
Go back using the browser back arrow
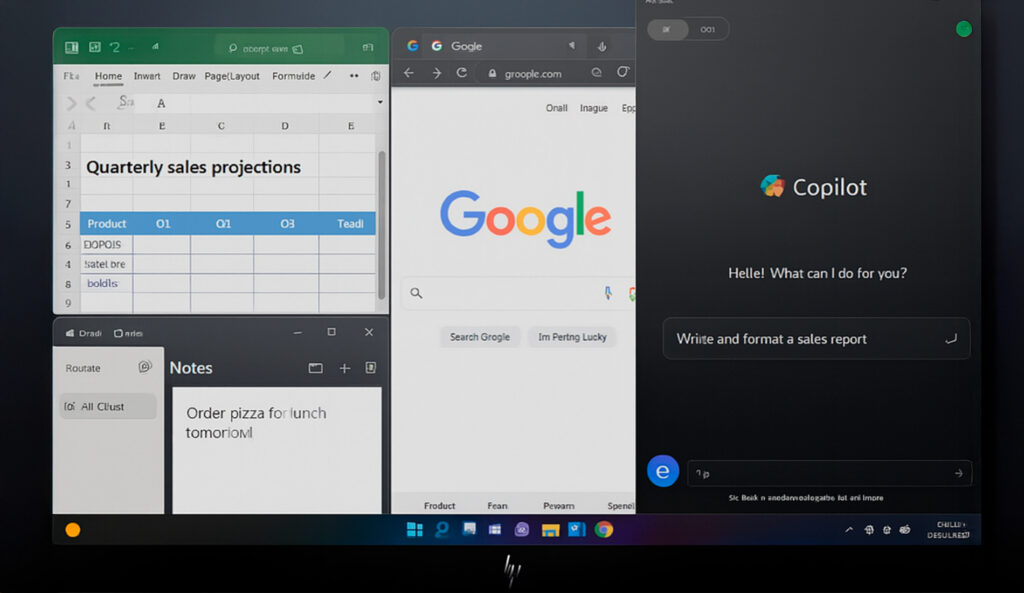tap(409, 73)
